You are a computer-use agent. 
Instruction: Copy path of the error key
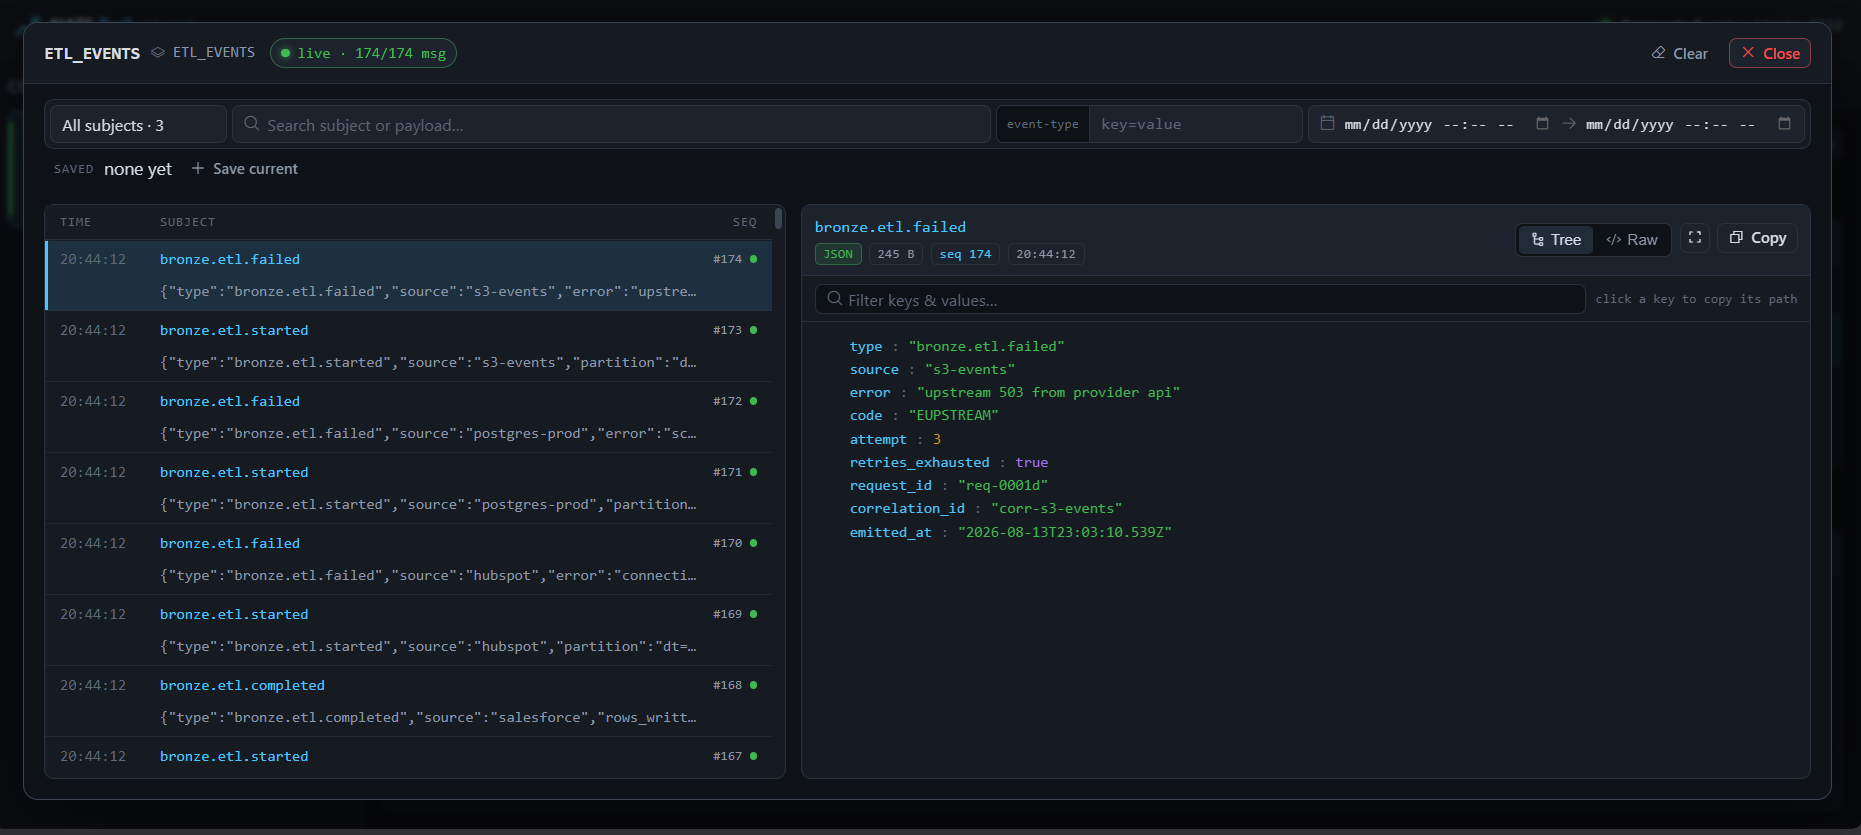[x=870, y=392]
